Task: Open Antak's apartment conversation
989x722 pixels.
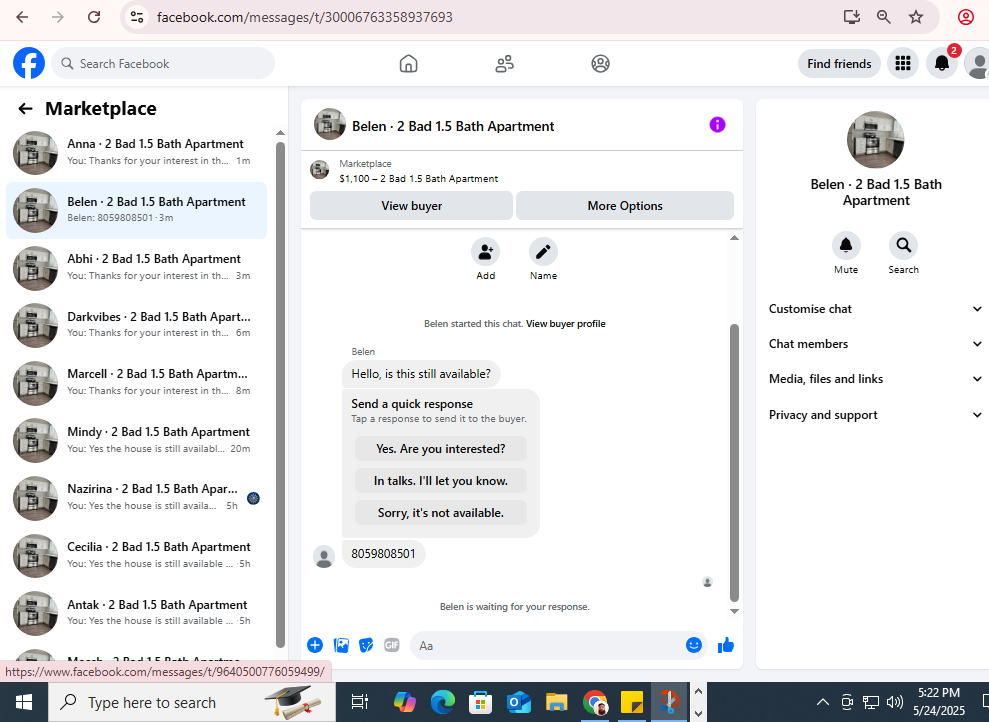Action: pos(136,613)
